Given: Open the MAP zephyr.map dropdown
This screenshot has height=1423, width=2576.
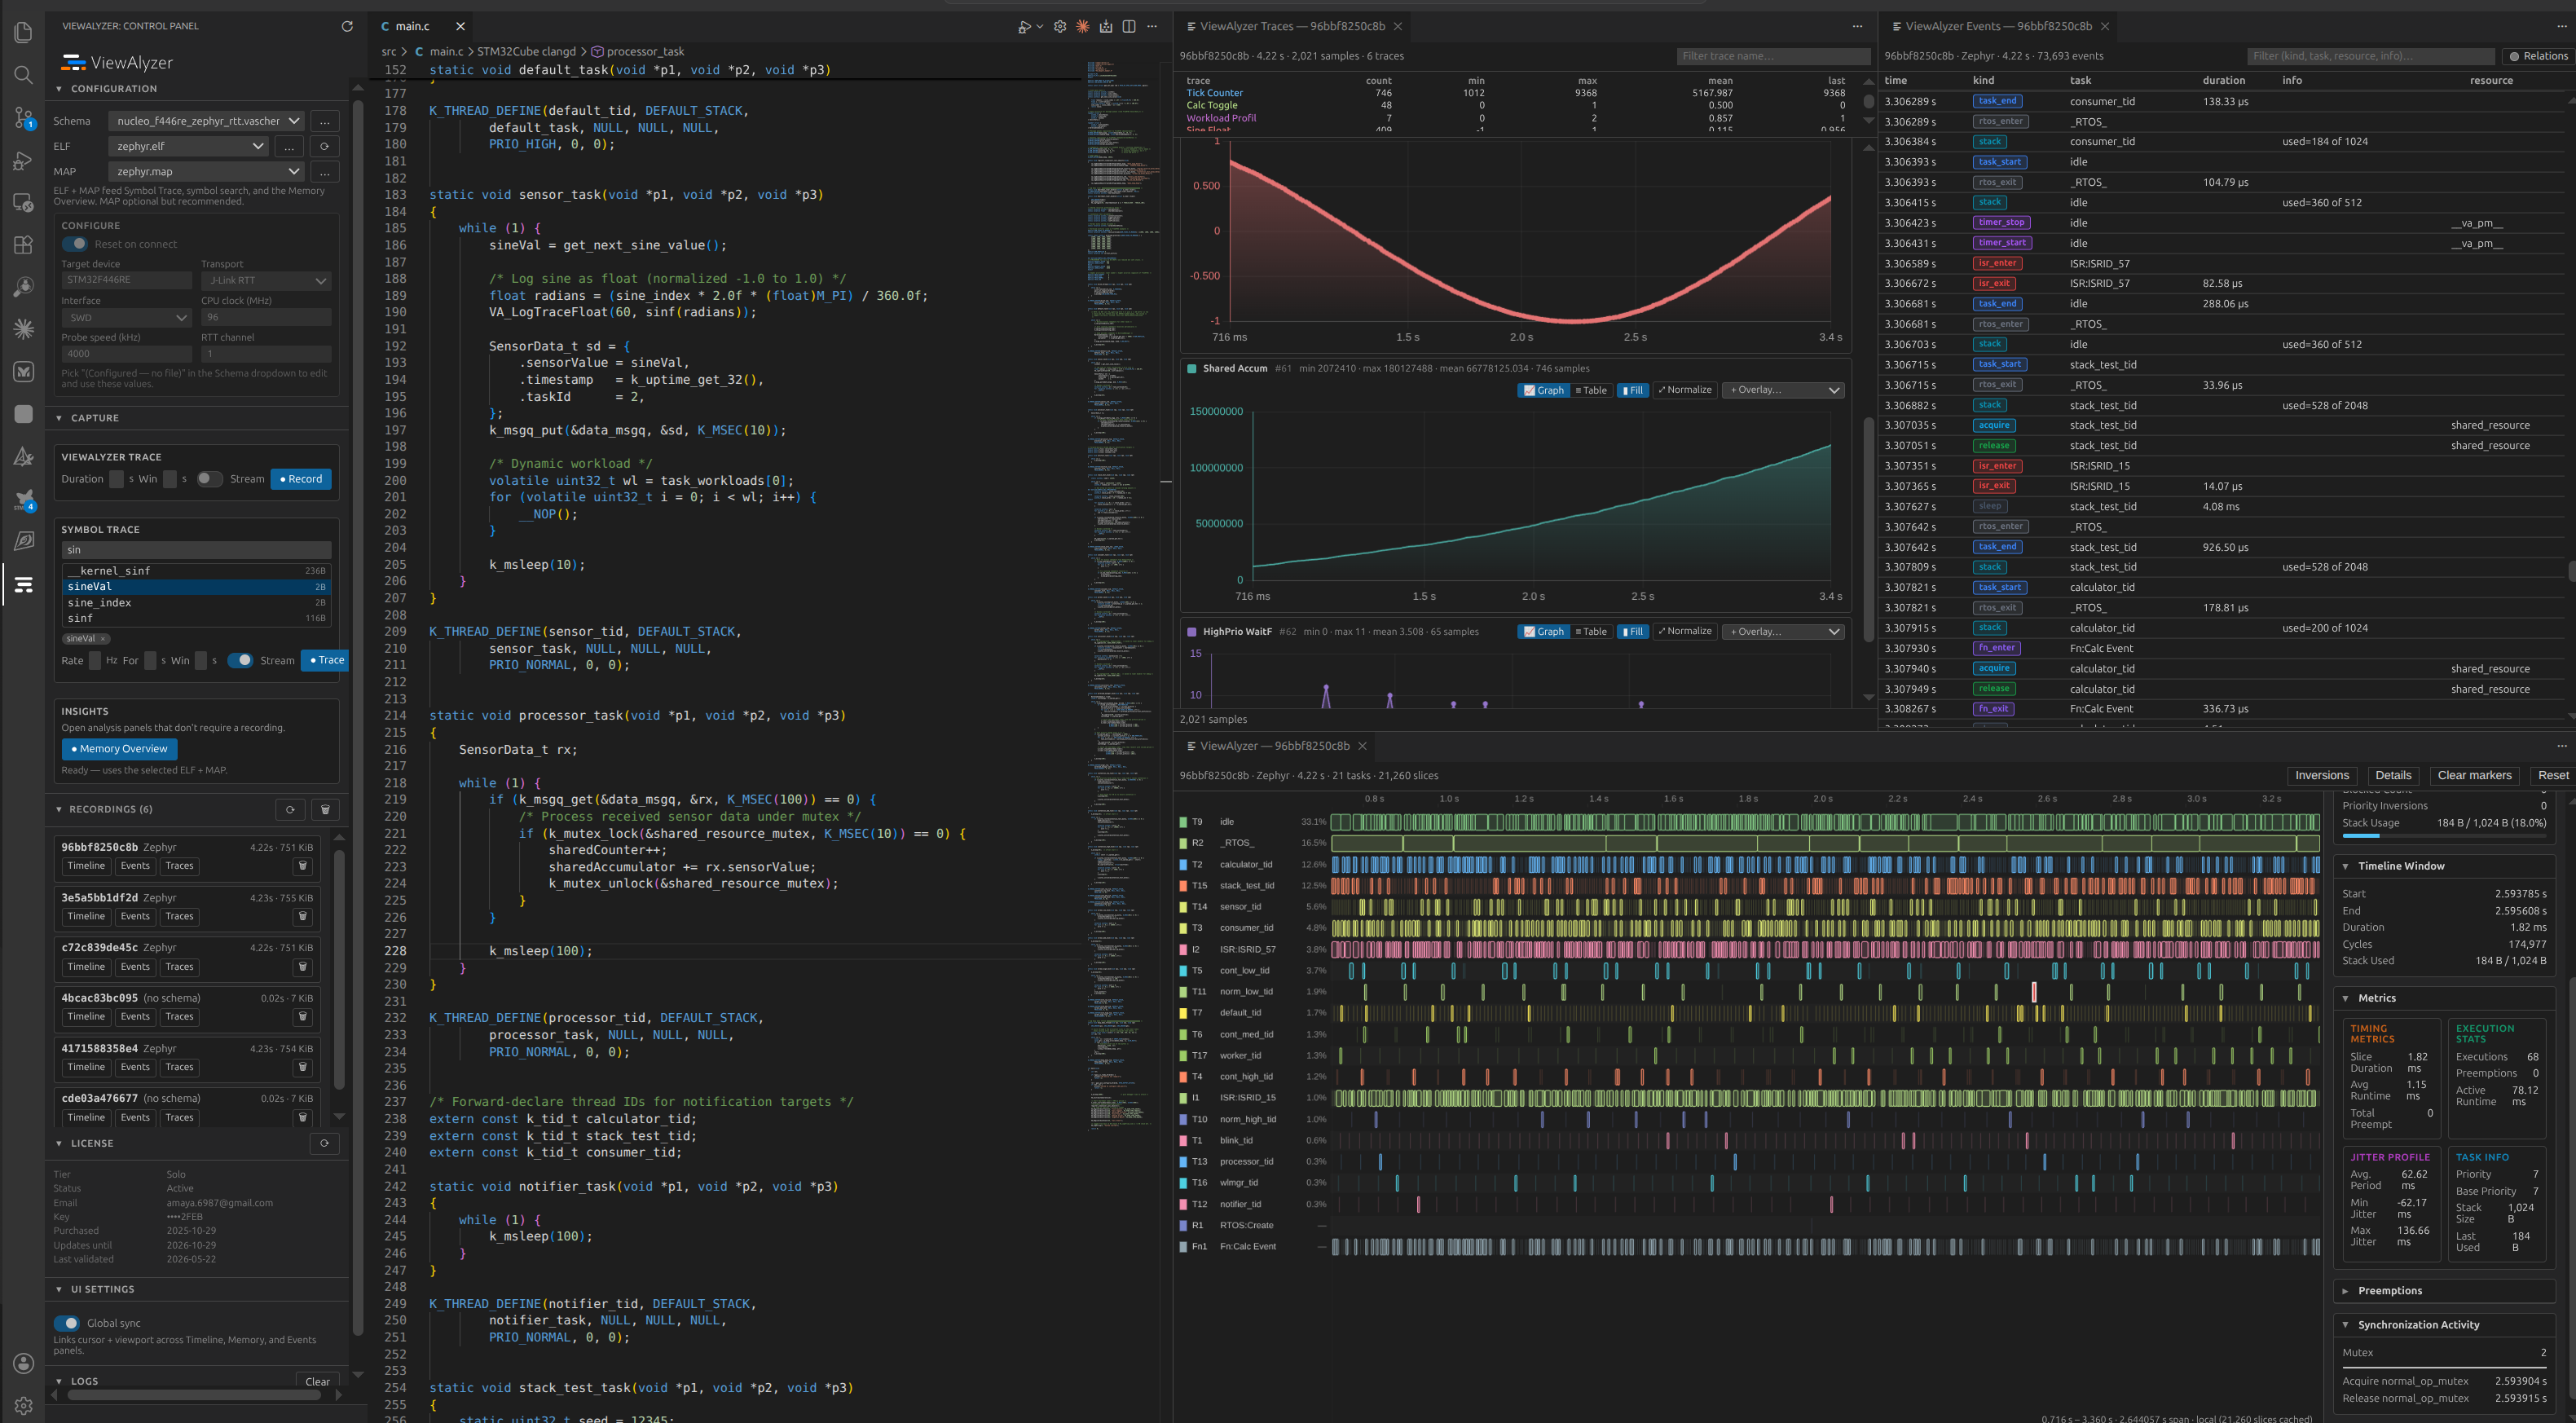Looking at the screenshot, I should tap(206, 172).
